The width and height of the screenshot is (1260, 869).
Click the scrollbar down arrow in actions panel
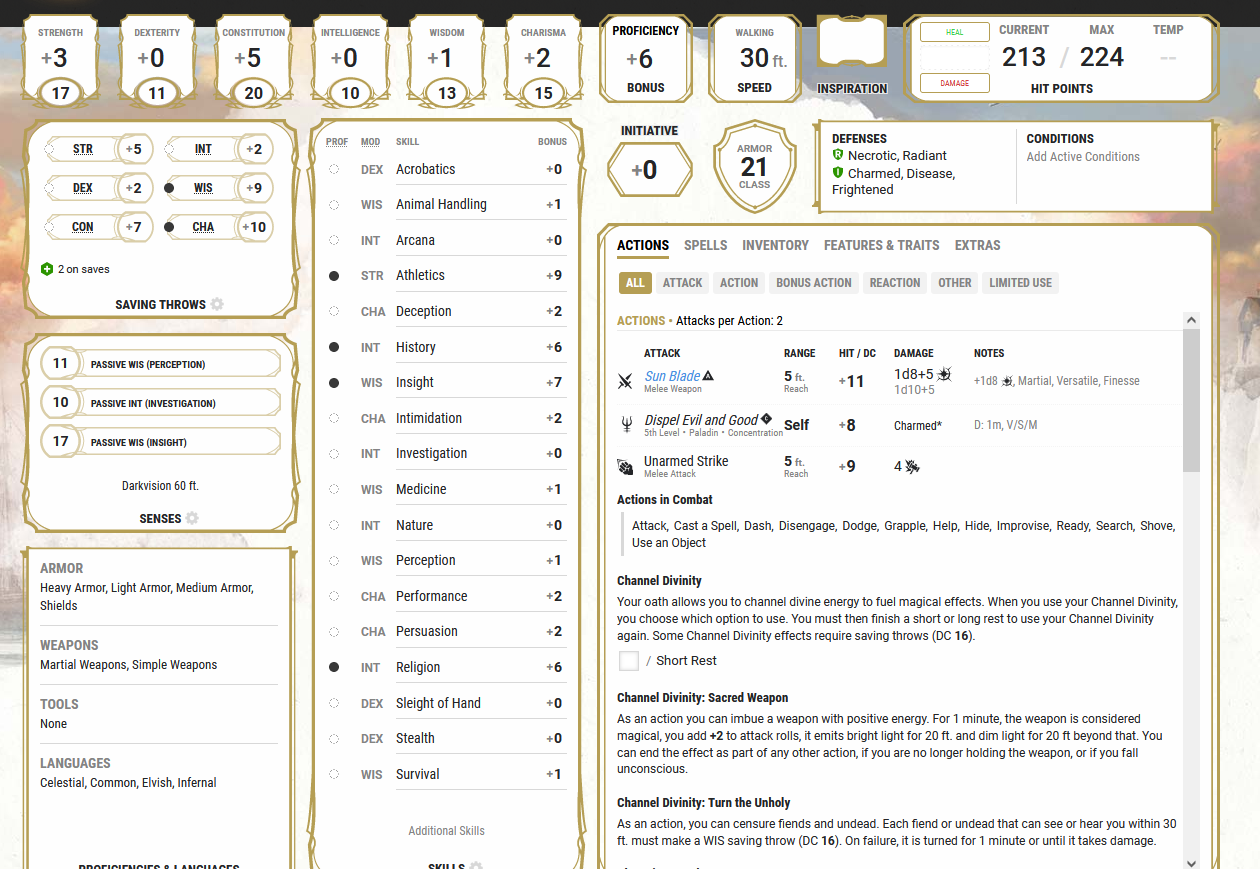(1191, 862)
